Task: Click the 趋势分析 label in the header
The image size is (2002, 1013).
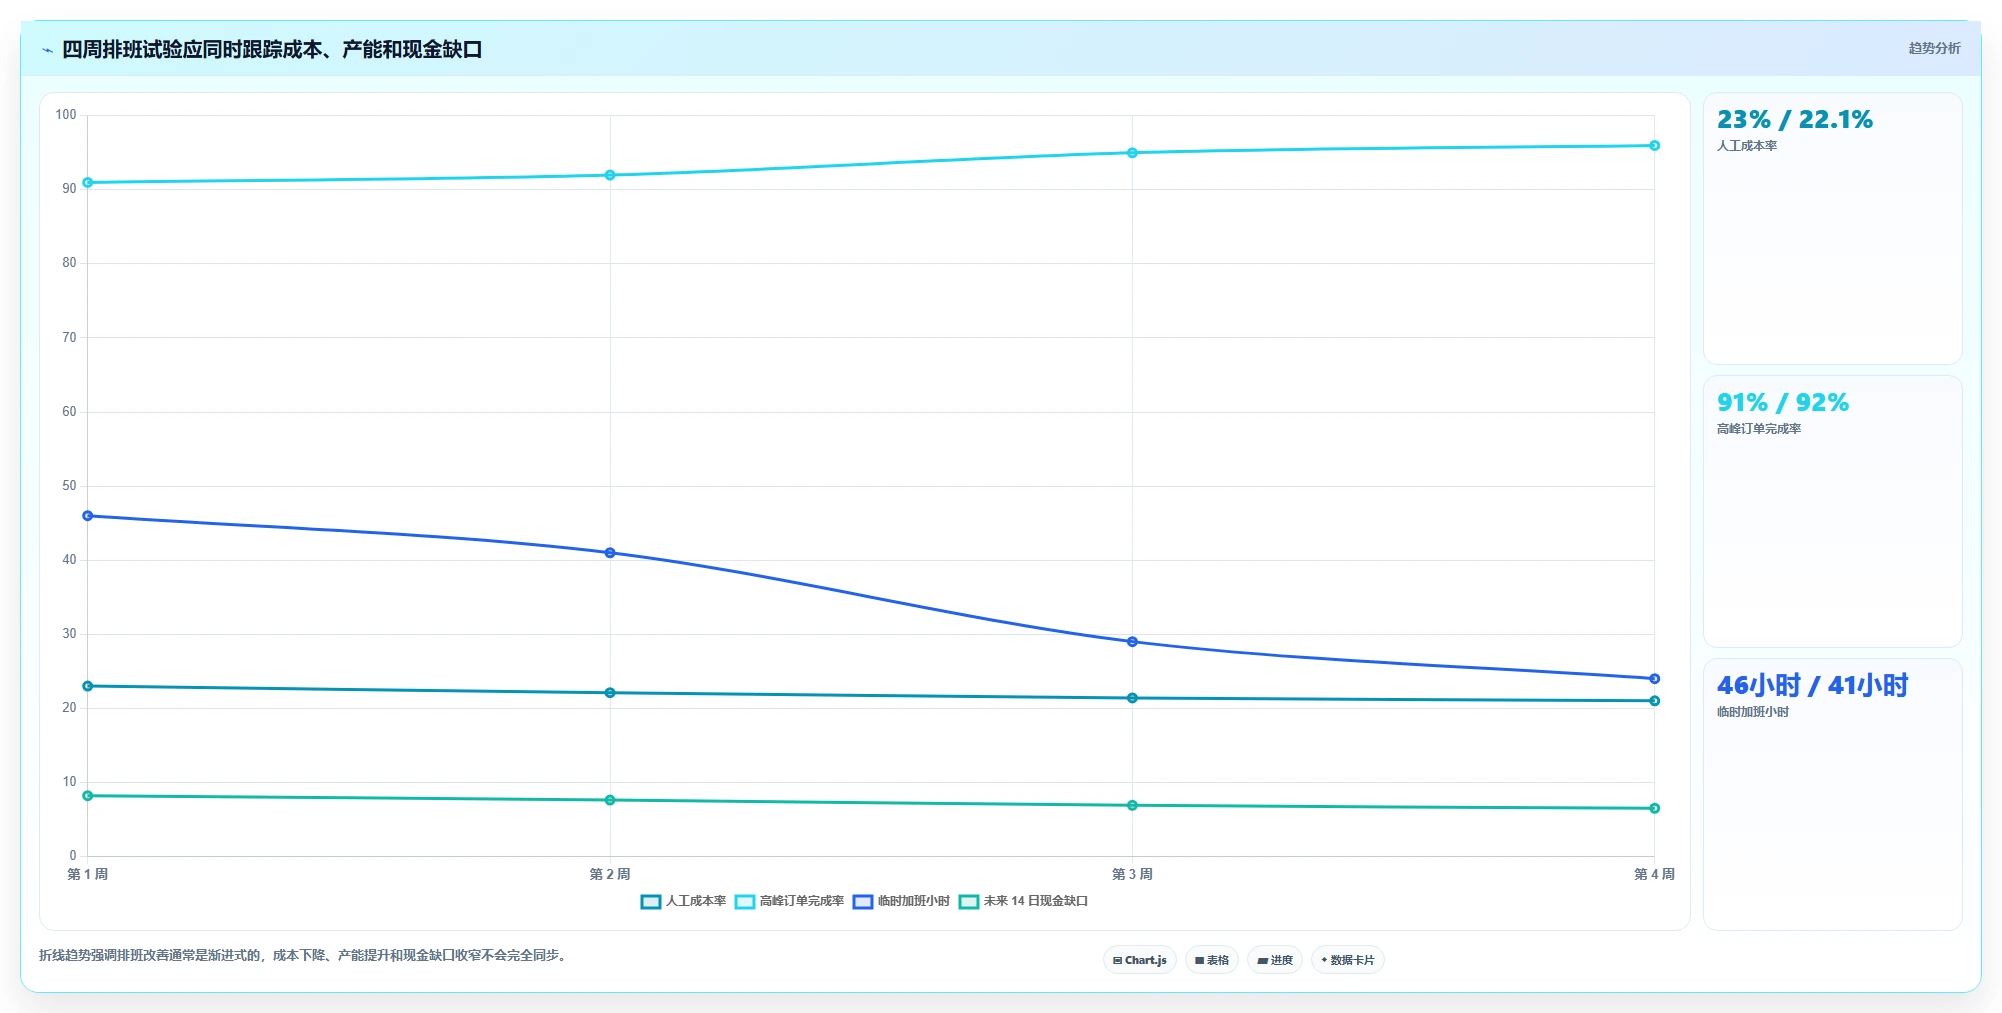Action: click(1934, 48)
